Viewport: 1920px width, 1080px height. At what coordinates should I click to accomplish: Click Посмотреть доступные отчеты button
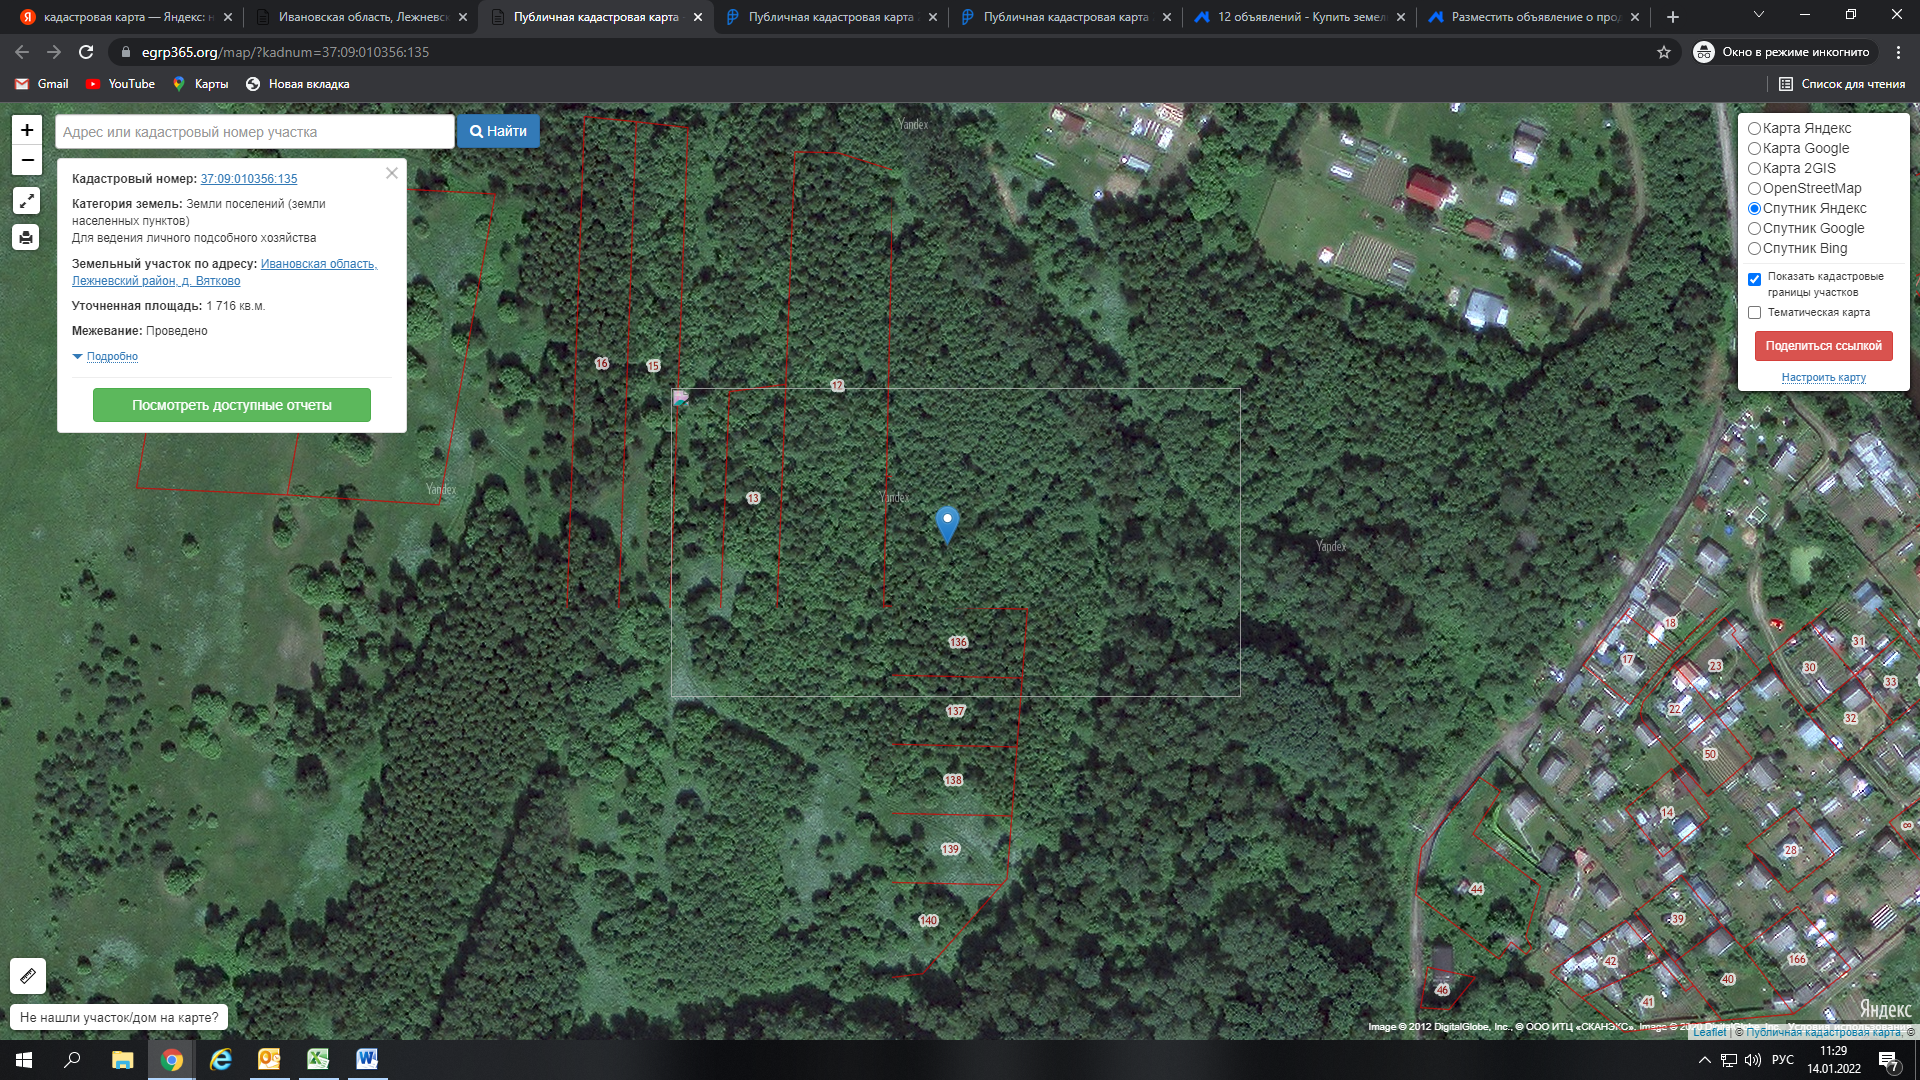[x=232, y=405]
